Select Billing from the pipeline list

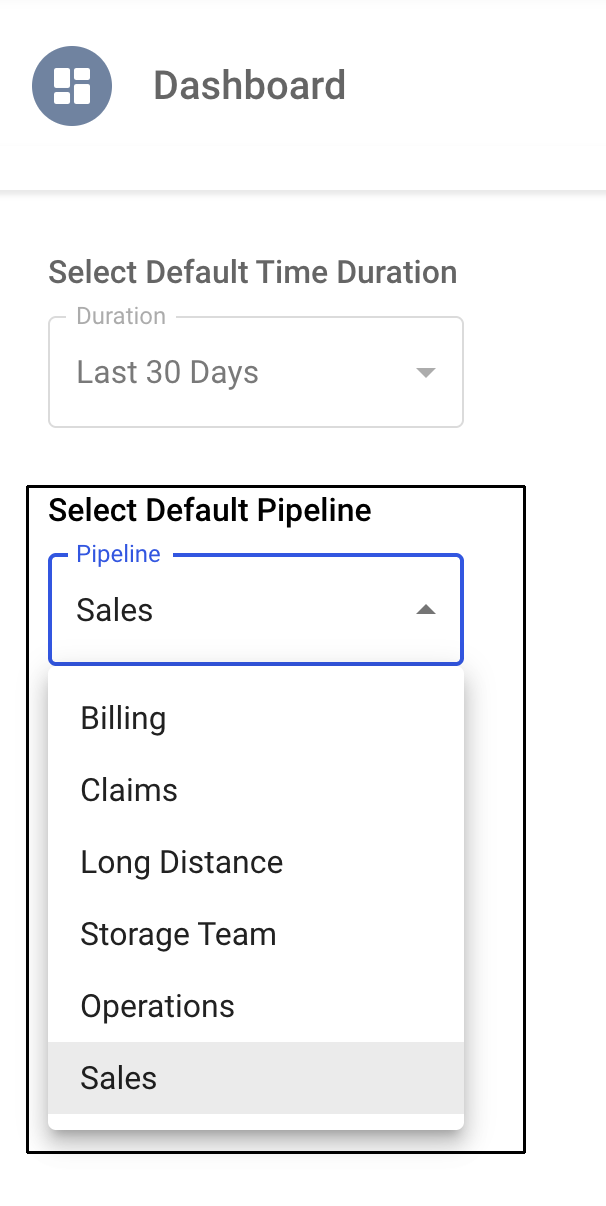coord(124,718)
